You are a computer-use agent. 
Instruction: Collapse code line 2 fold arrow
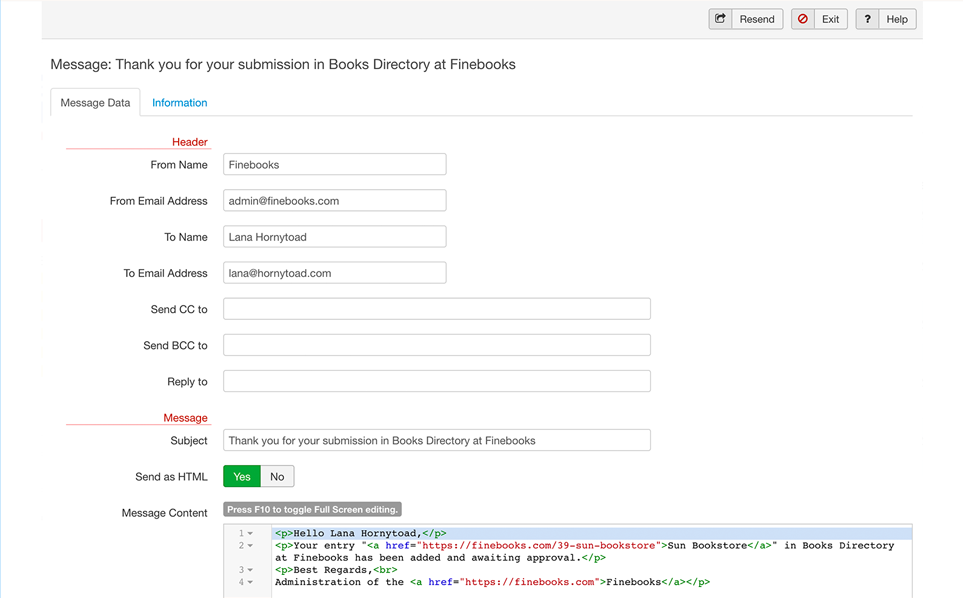251,546
